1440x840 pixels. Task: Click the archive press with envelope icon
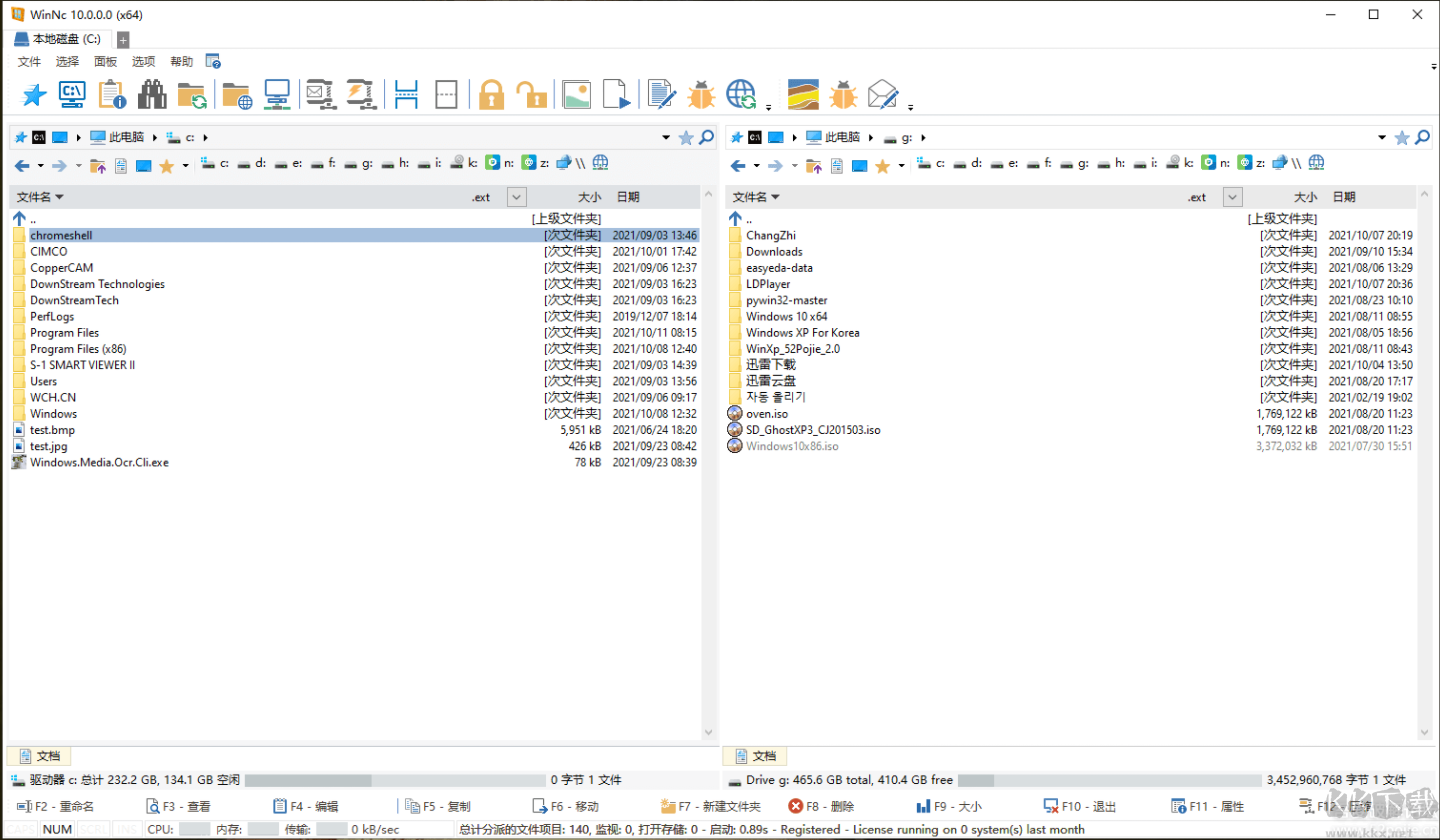(x=319, y=95)
